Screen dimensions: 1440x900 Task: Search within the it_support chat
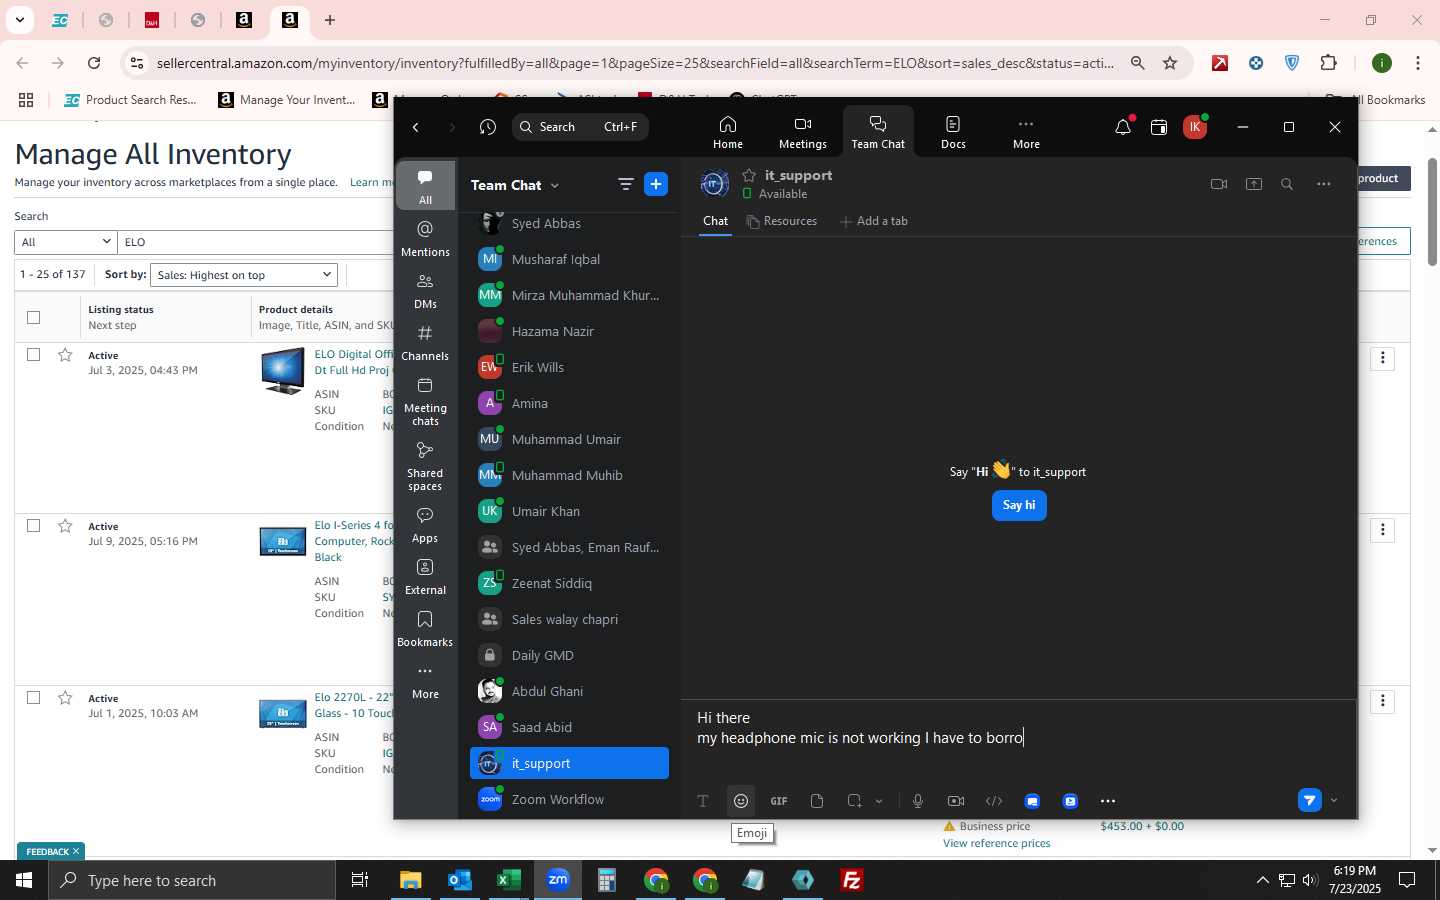click(x=1287, y=184)
